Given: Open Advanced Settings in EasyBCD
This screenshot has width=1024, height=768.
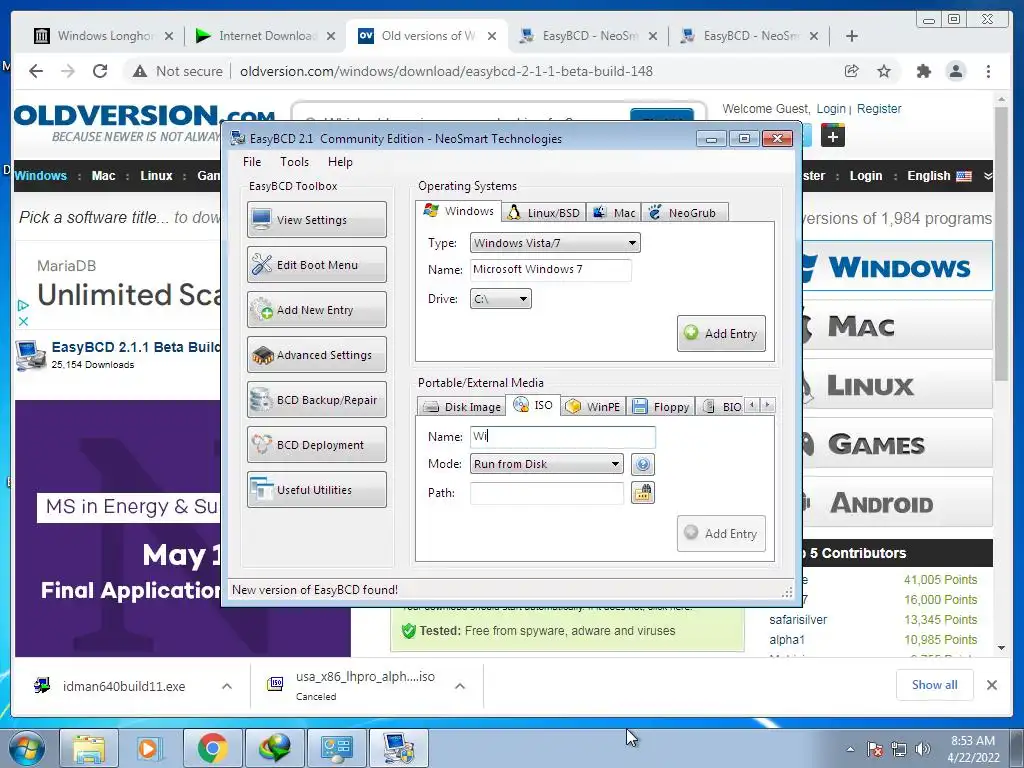Looking at the screenshot, I should [x=317, y=355].
